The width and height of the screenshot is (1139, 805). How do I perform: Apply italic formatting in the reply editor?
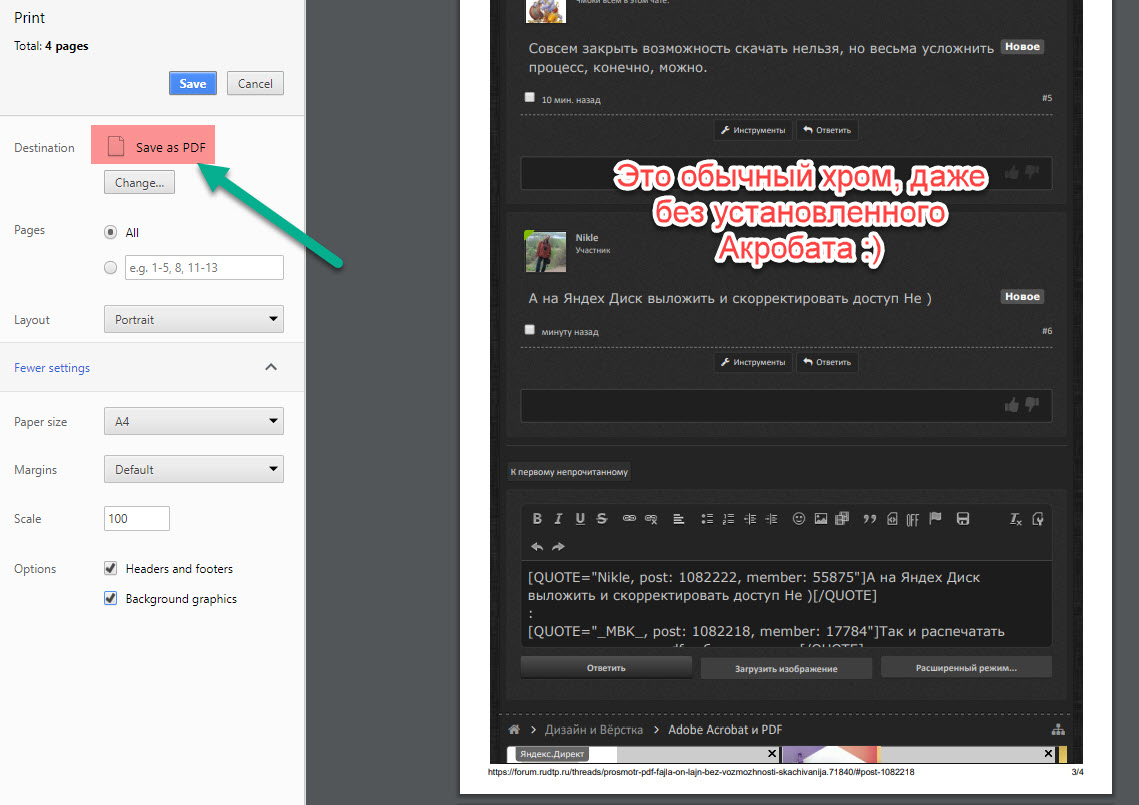click(558, 519)
